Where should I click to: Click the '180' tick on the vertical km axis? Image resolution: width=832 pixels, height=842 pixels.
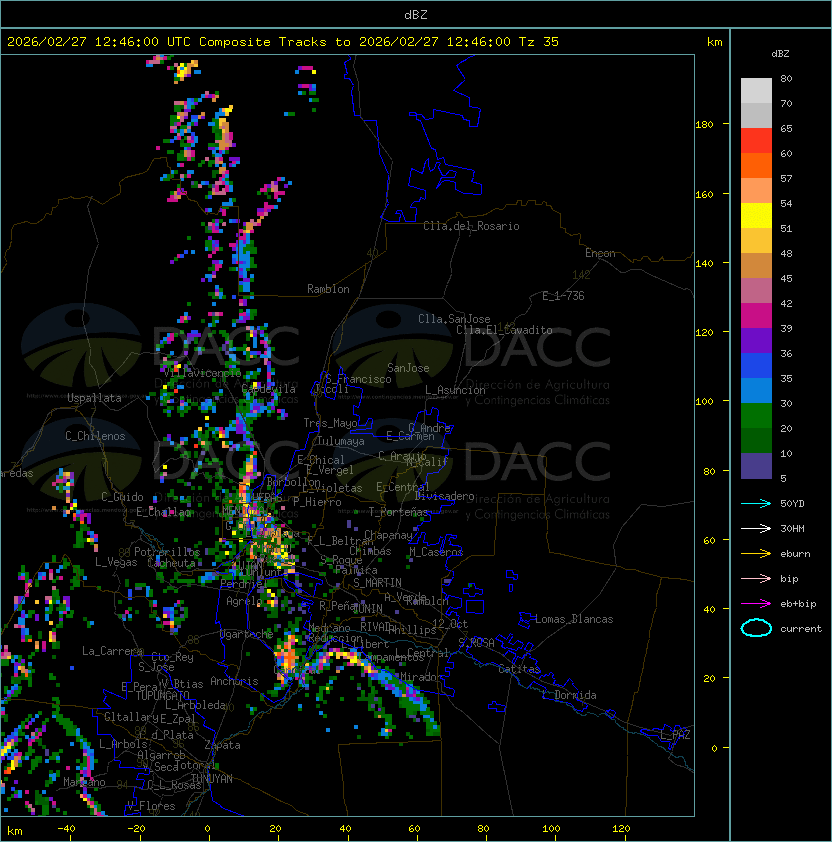pyautogui.click(x=704, y=125)
